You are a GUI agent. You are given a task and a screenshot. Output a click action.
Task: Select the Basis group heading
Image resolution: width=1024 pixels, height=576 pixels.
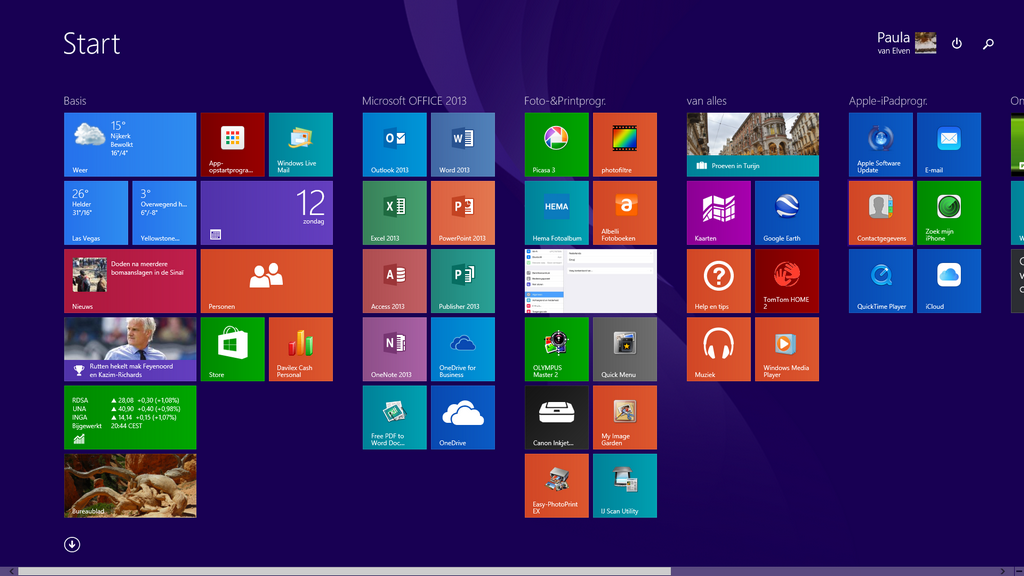click(x=74, y=101)
